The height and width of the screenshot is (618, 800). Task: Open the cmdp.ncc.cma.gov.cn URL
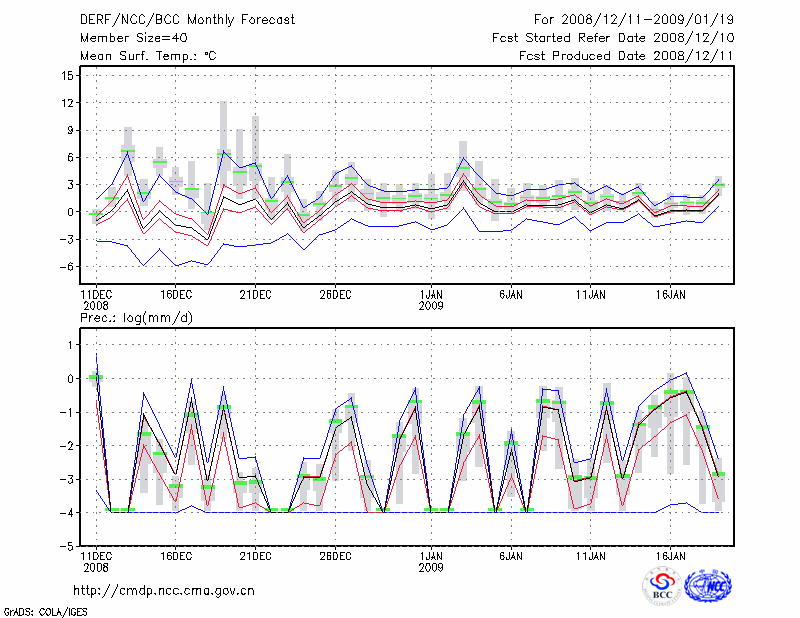coord(164,590)
